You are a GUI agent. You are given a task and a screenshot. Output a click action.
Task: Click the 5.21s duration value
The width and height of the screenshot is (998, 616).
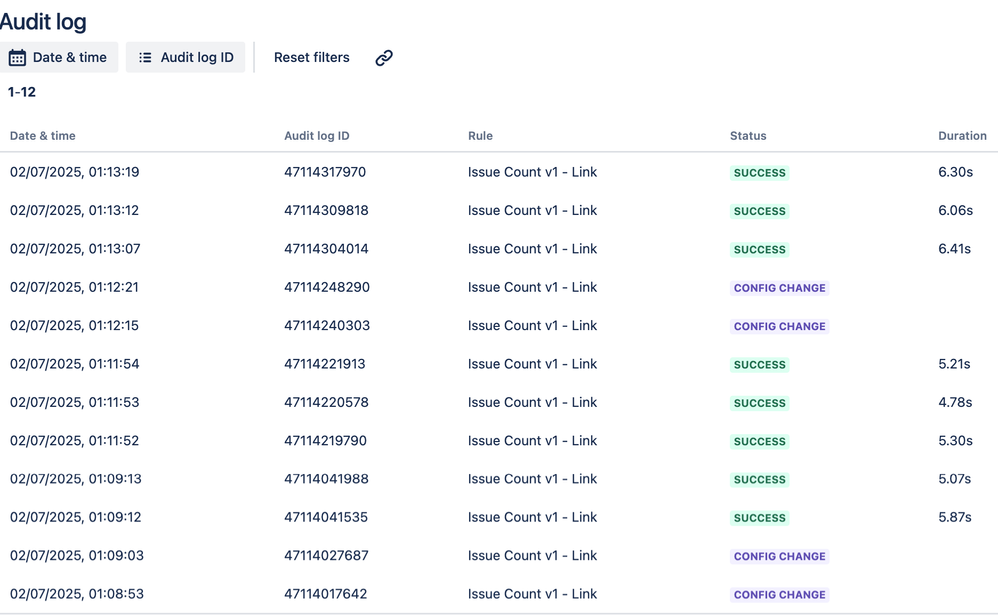(954, 364)
